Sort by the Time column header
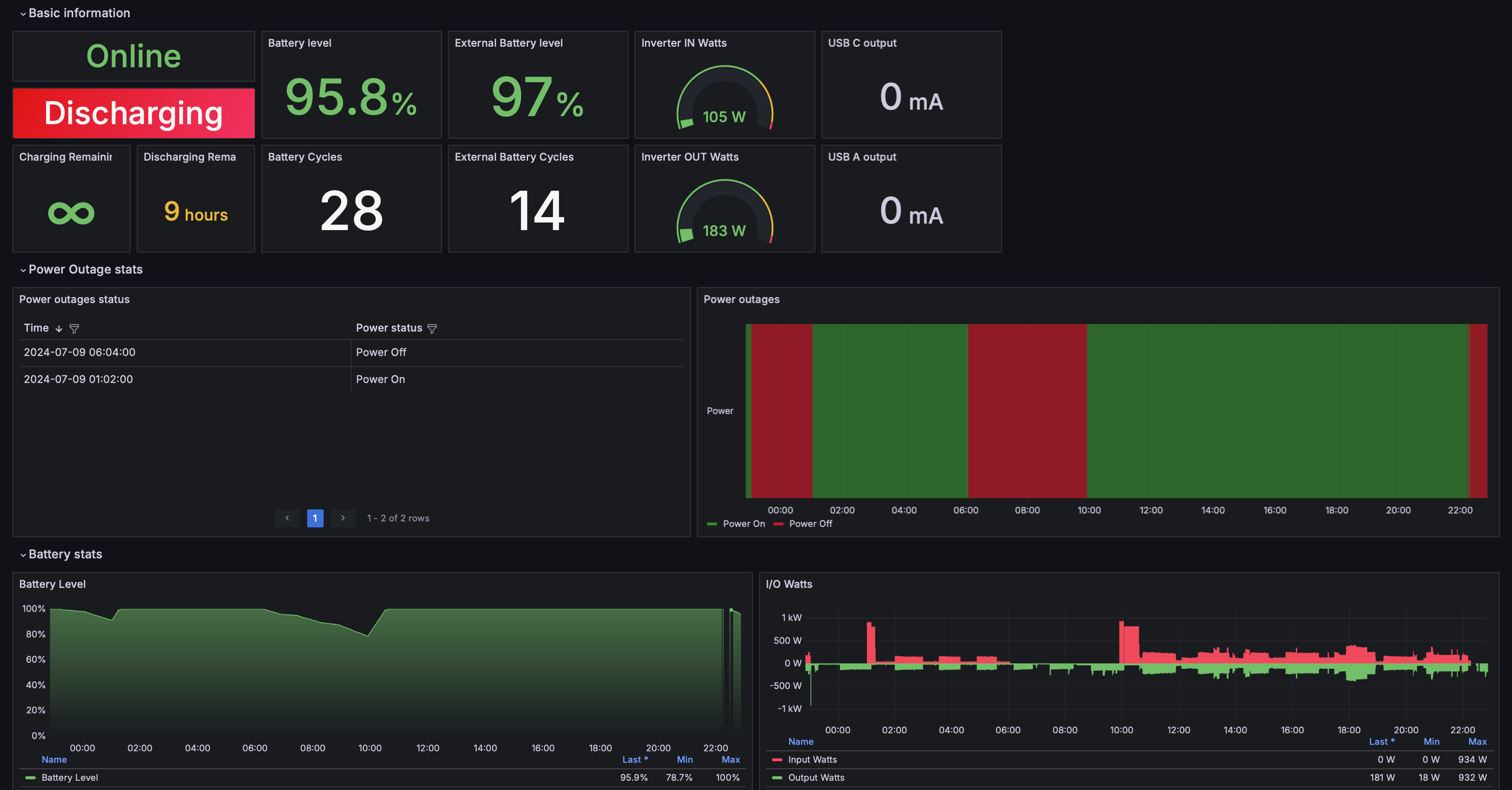Screen dimensions: 1512x790 click(x=36, y=328)
